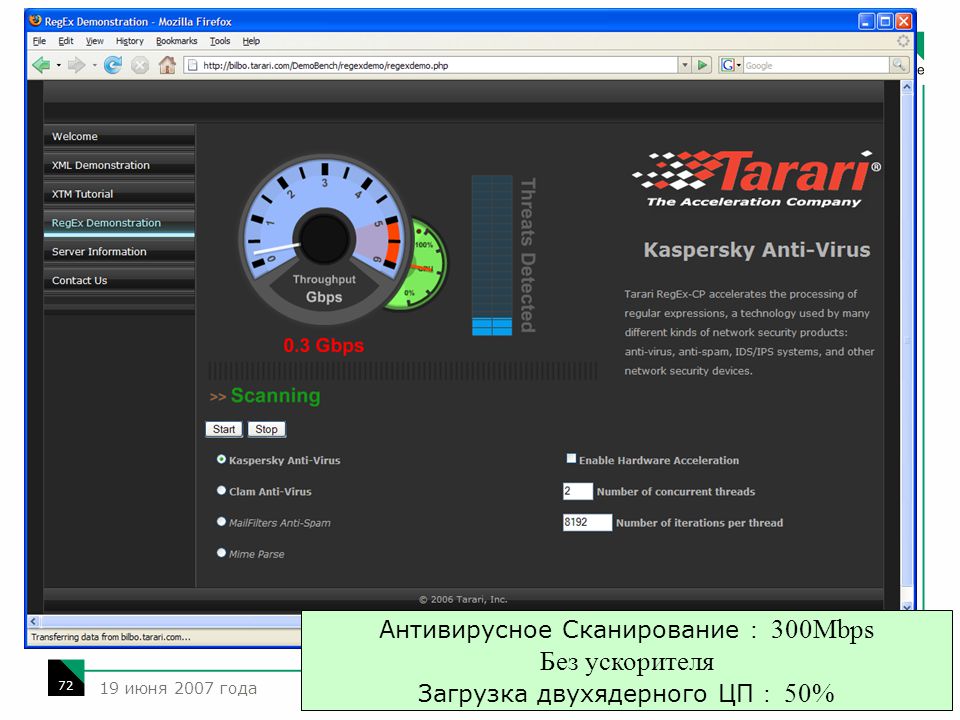
Task: Click the Tarari logo
Action: 757,179
